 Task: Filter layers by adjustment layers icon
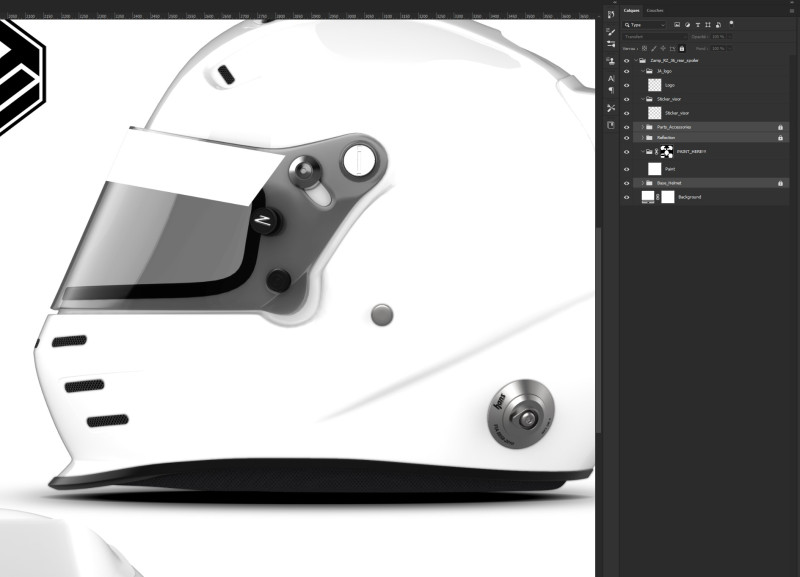[x=687, y=25]
